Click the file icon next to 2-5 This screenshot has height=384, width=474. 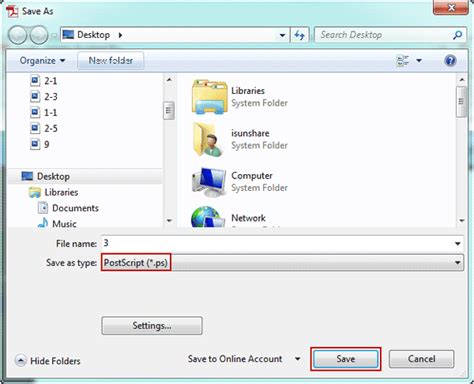point(35,128)
